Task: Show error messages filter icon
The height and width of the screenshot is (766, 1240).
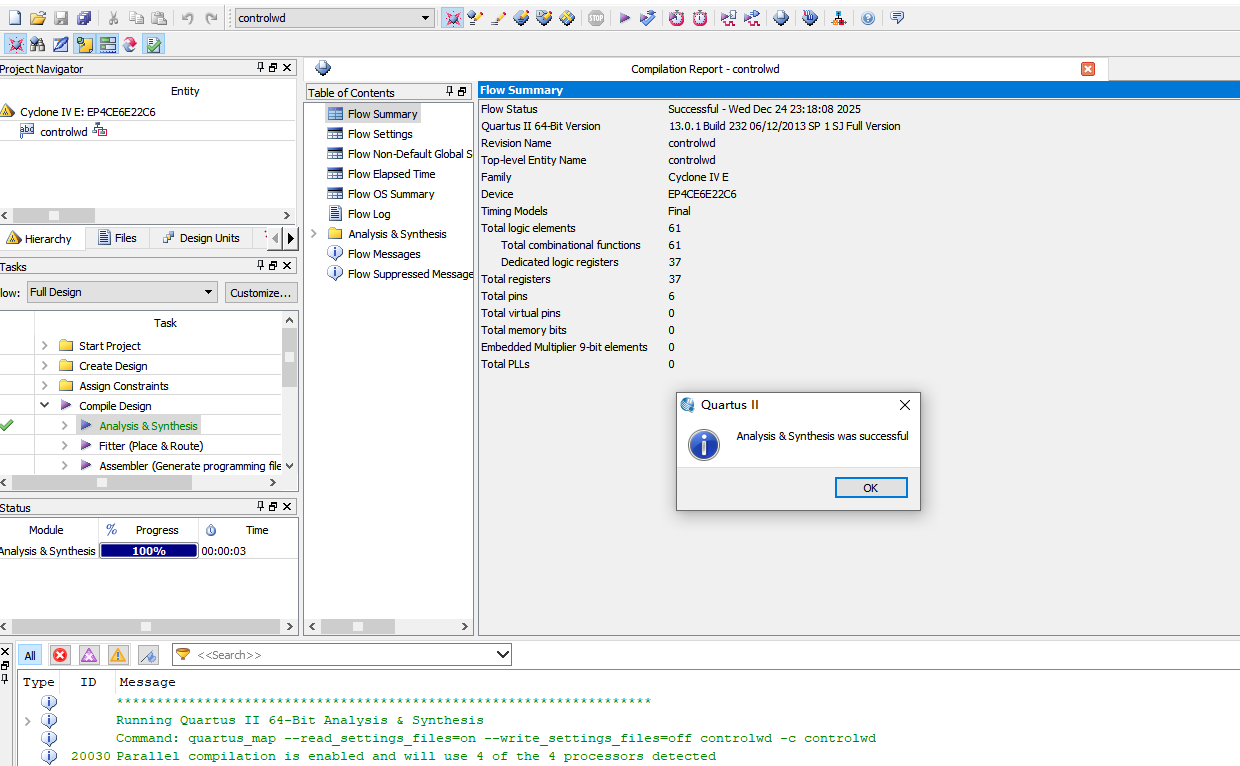Action: (60, 655)
